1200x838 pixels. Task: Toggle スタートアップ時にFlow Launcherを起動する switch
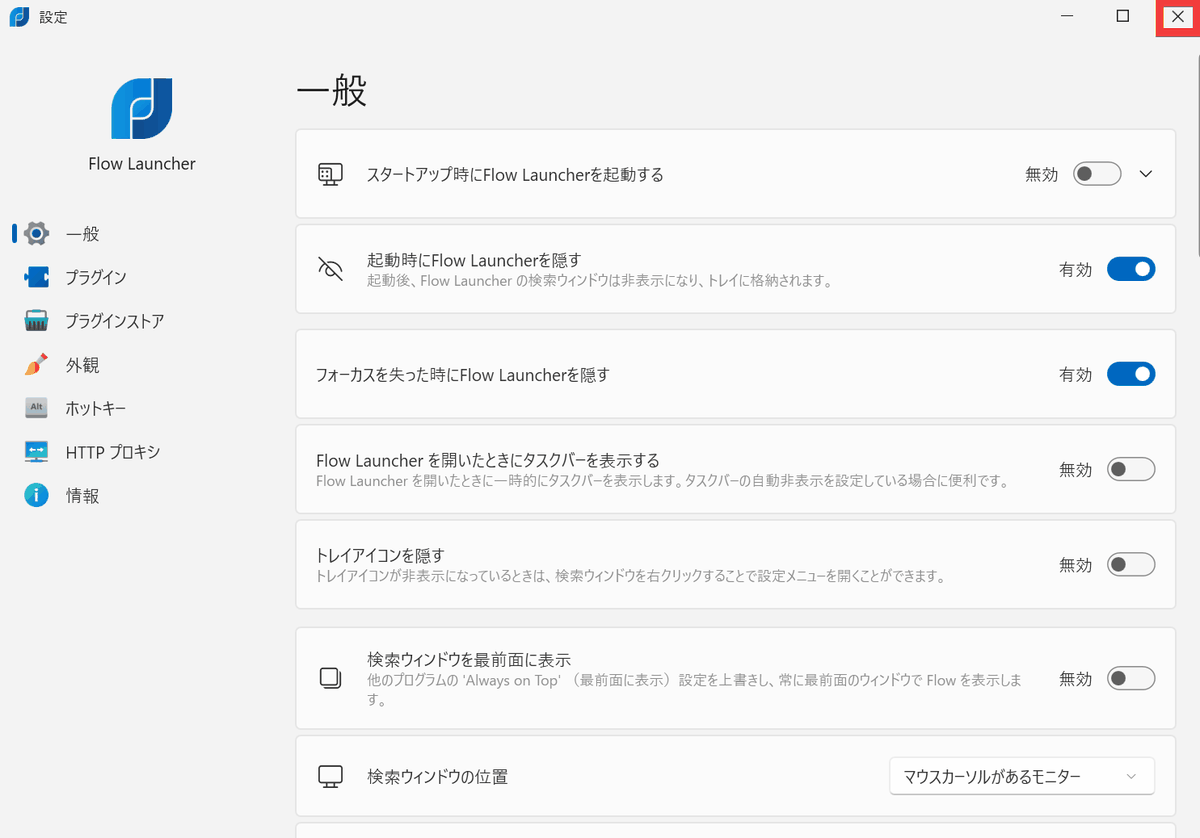1097,174
